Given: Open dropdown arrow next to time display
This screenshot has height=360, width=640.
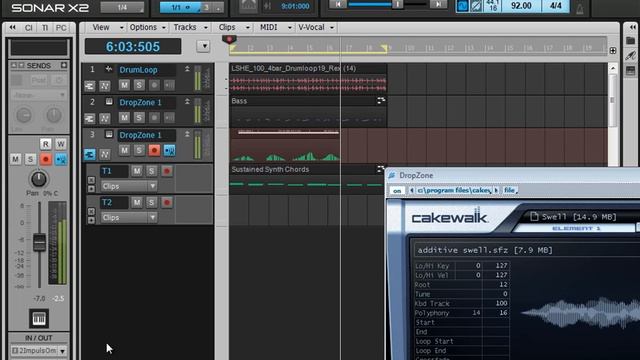Looking at the screenshot, I should (203, 46).
